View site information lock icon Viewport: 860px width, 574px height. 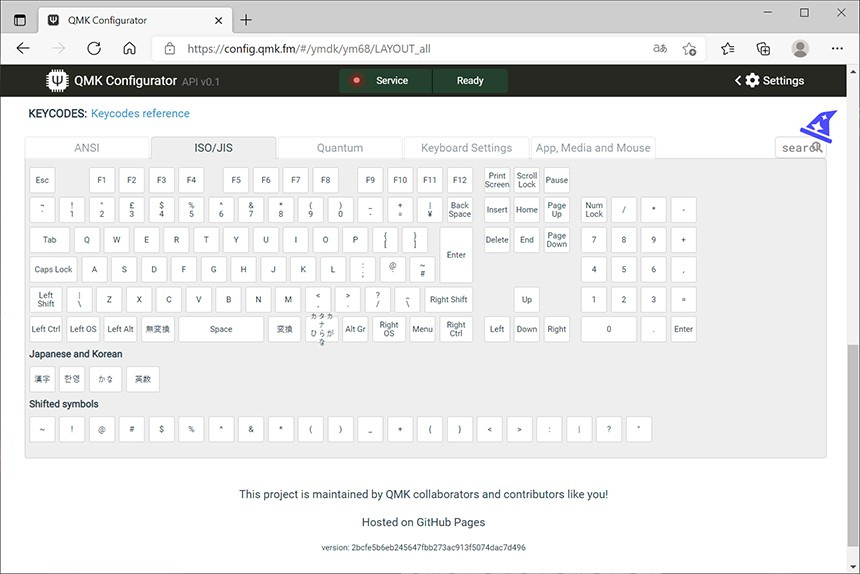(x=170, y=48)
